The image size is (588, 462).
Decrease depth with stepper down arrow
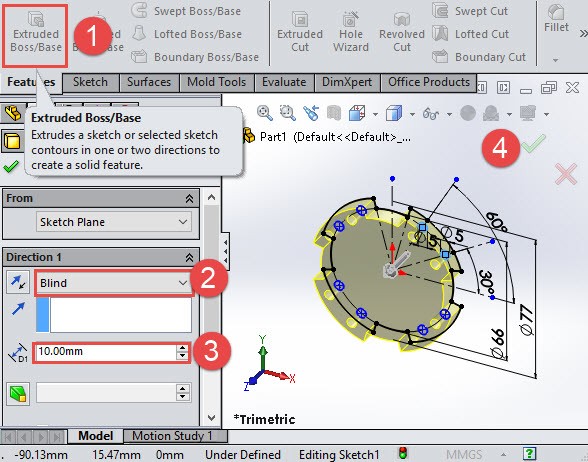click(182, 357)
